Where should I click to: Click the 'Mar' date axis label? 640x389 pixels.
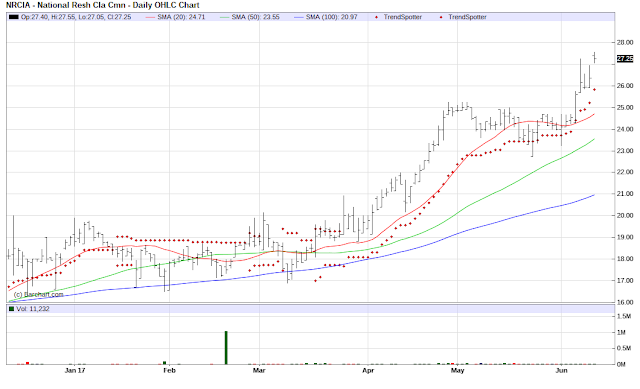pyautogui.click(x=259, y=371)
